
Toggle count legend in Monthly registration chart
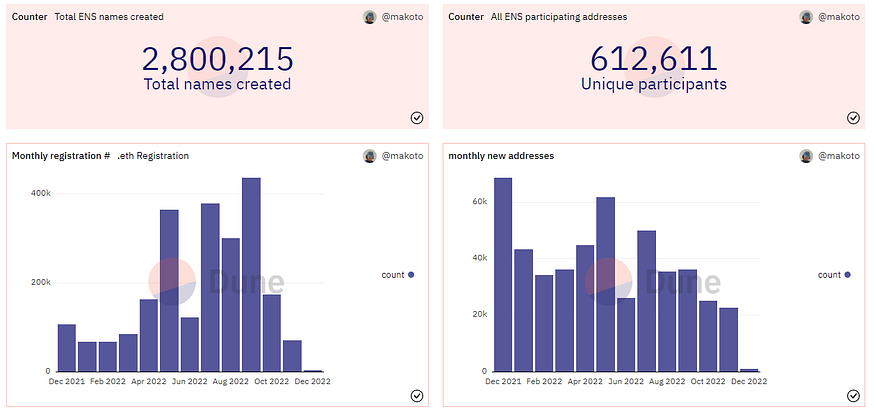point(398,274)
